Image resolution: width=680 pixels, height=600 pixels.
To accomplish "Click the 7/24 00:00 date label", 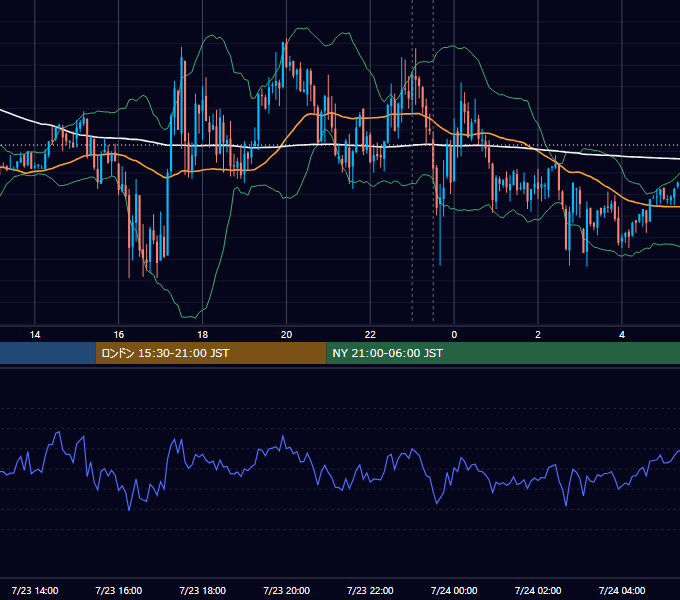I will [x=454, y=590].
